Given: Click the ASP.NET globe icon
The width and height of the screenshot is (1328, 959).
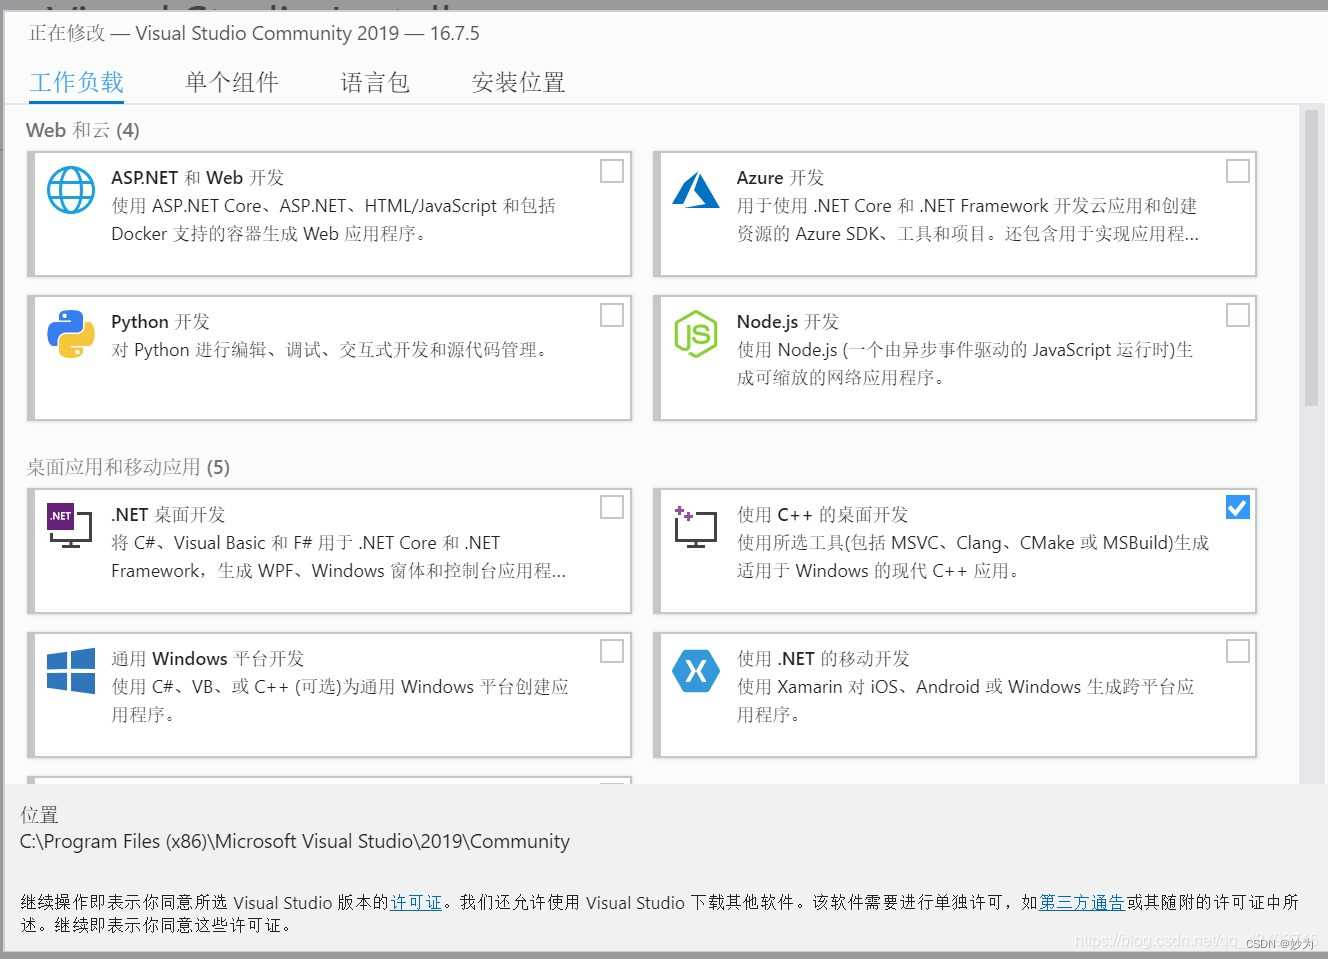Looking at the screenshot, I should (x=71, y=190).
